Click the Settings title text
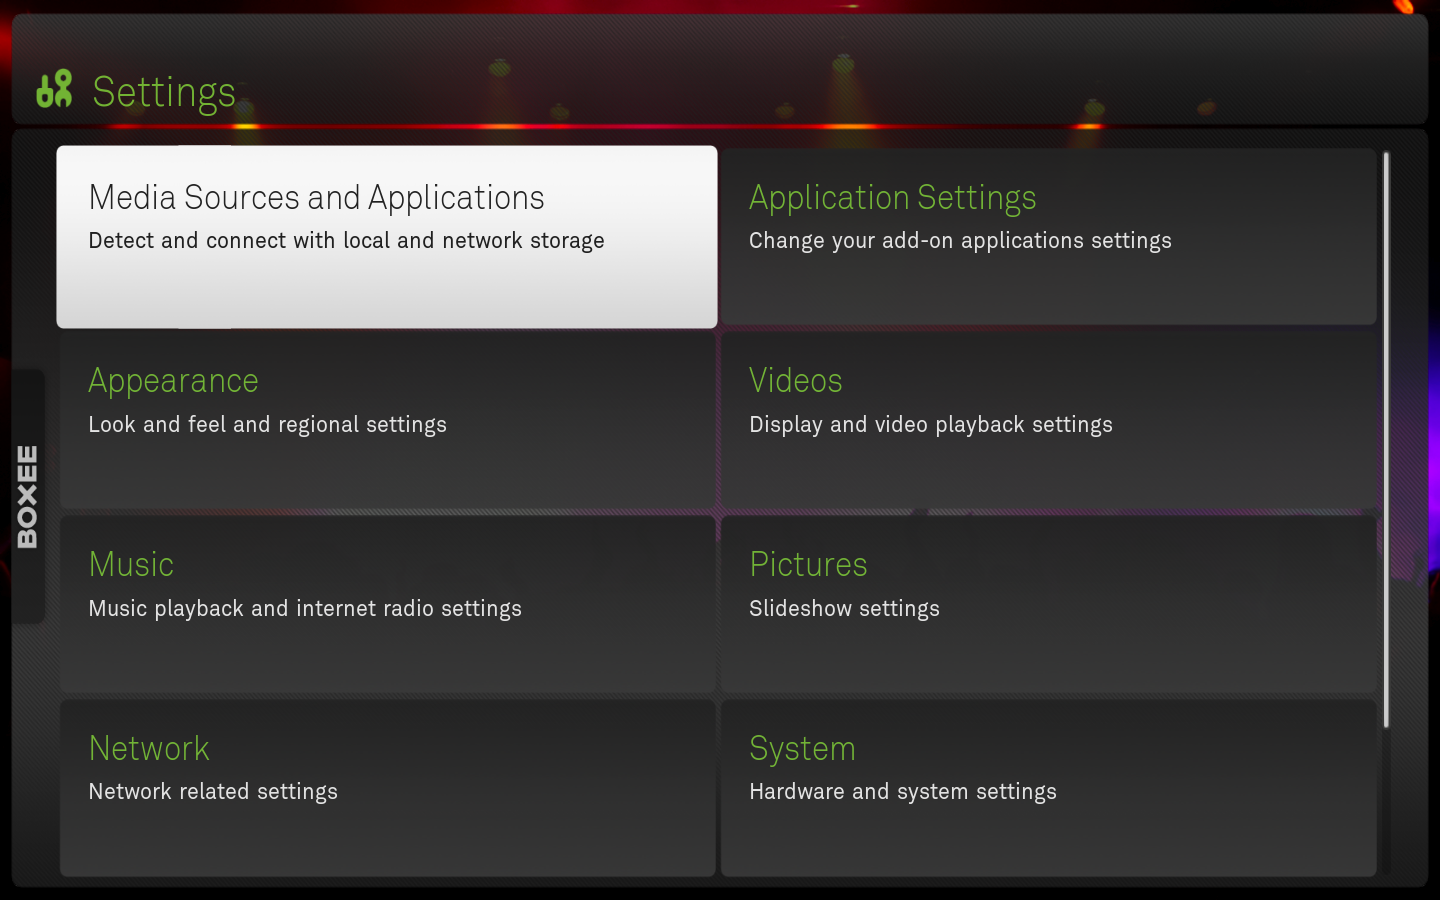Viewport: 1440px width, 900px height. 164,93
